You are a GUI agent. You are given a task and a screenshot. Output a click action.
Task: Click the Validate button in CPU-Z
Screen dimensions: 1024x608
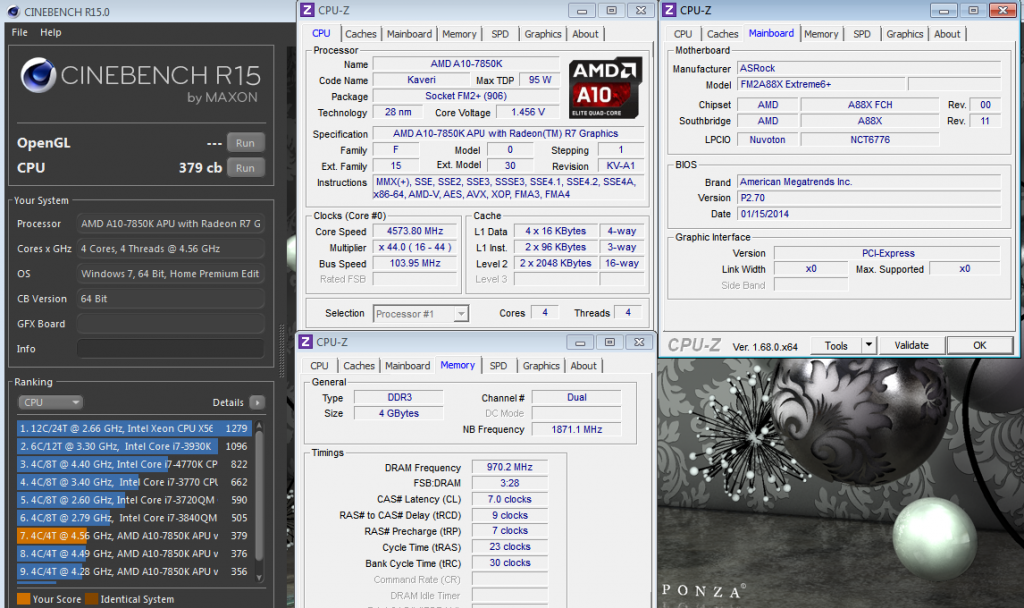click(x=911, y=345)
